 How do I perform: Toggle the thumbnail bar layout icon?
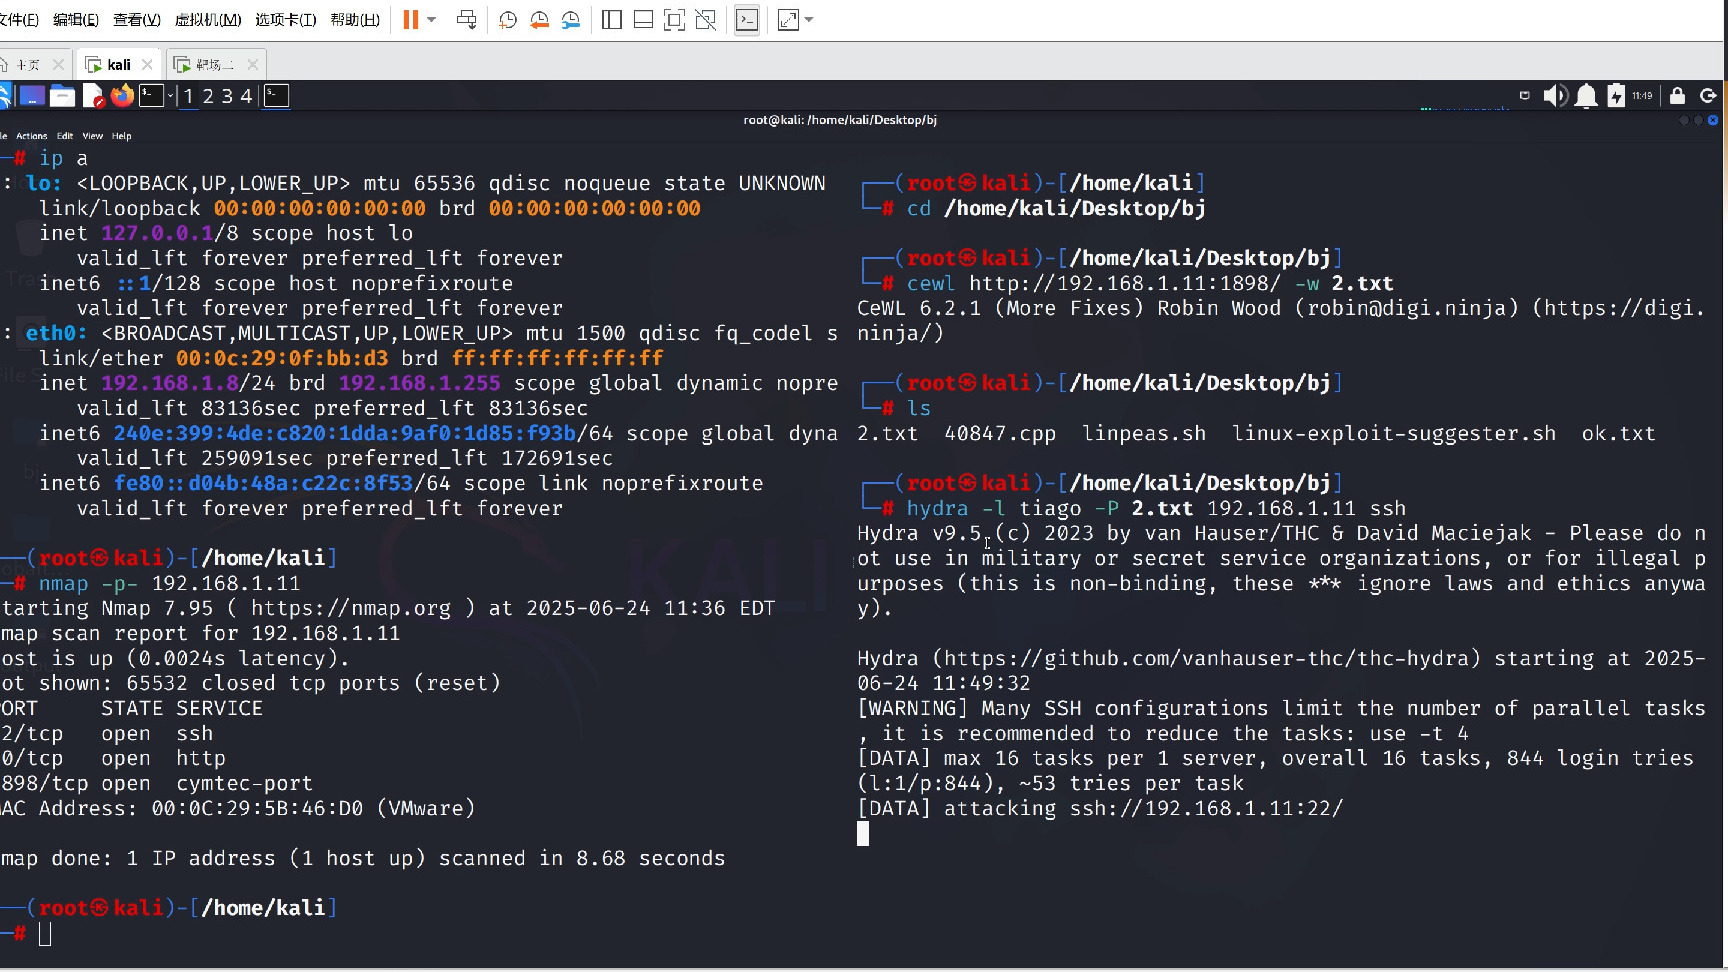point(644,20)
